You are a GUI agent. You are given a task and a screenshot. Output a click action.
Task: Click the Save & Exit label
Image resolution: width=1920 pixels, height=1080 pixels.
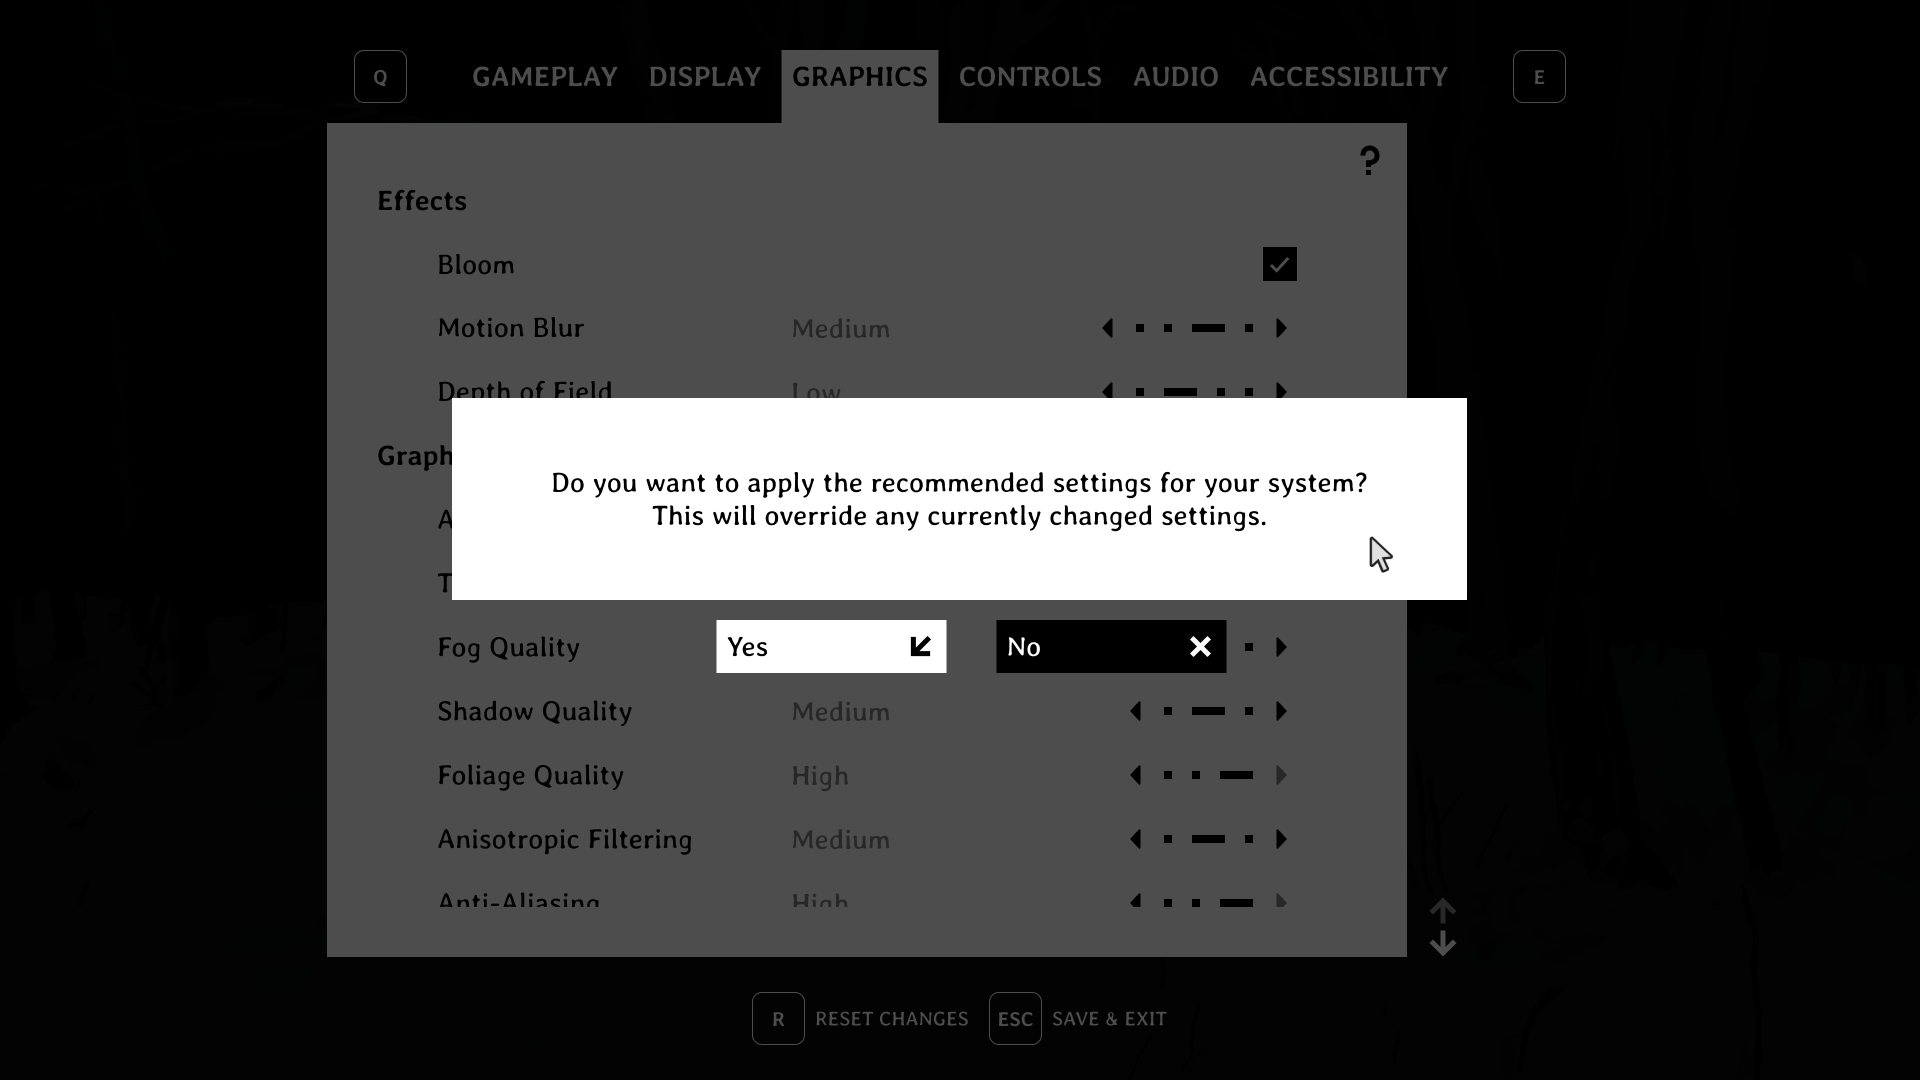pyautogui.click(x=1109, y=1018)
